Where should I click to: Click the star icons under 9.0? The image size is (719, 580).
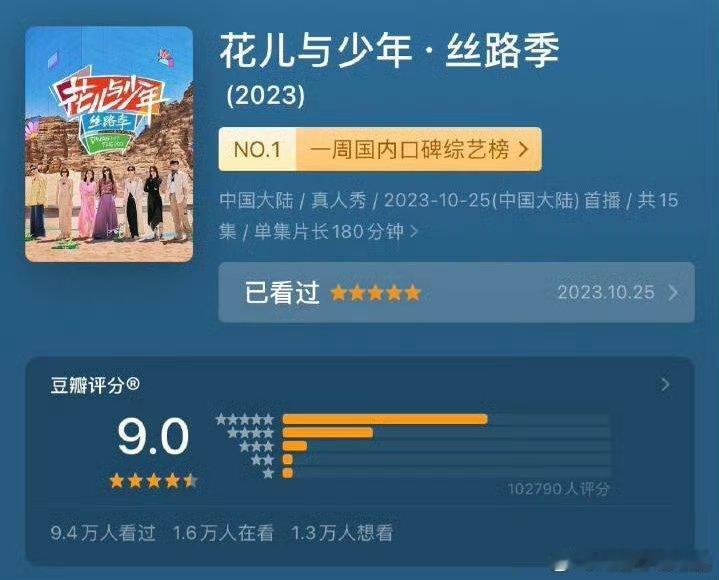(x=153, y=481)
